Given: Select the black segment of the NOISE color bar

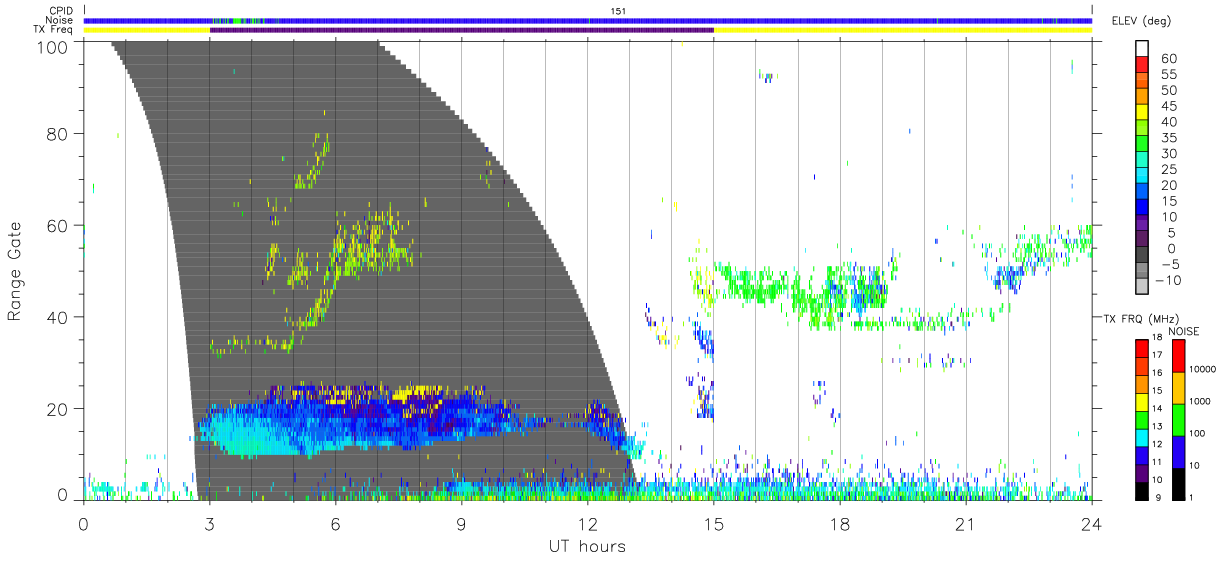Looking at the screenshot, I should tap(1177, 482).
